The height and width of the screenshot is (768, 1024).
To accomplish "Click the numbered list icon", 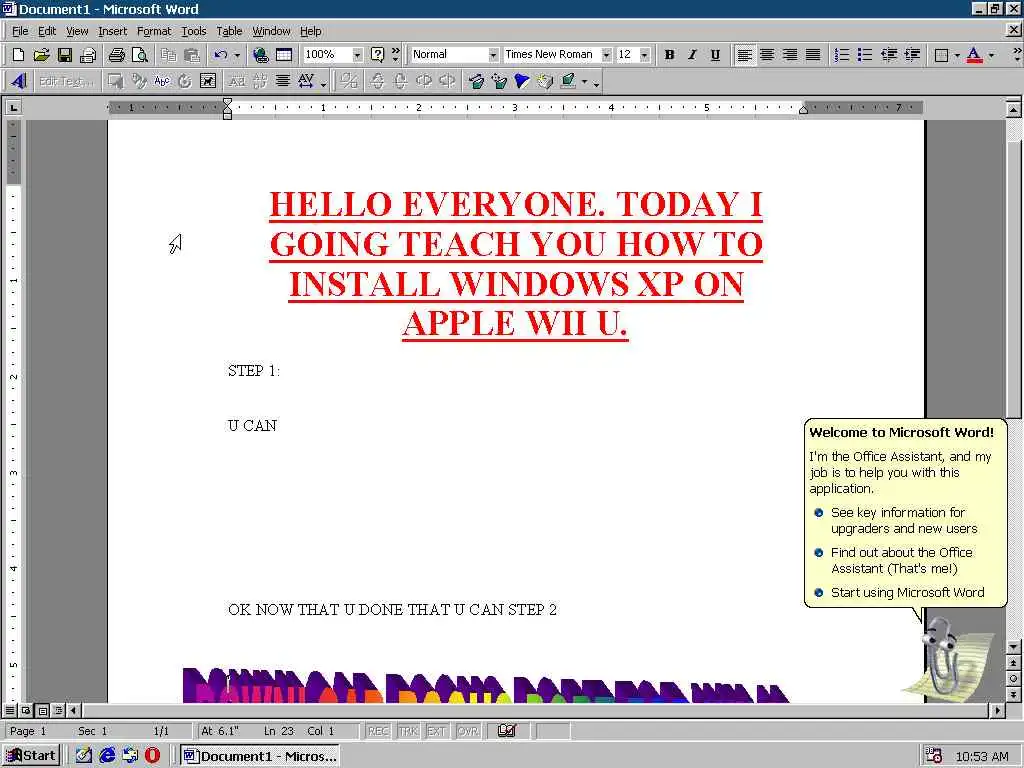I will [842, 55].
